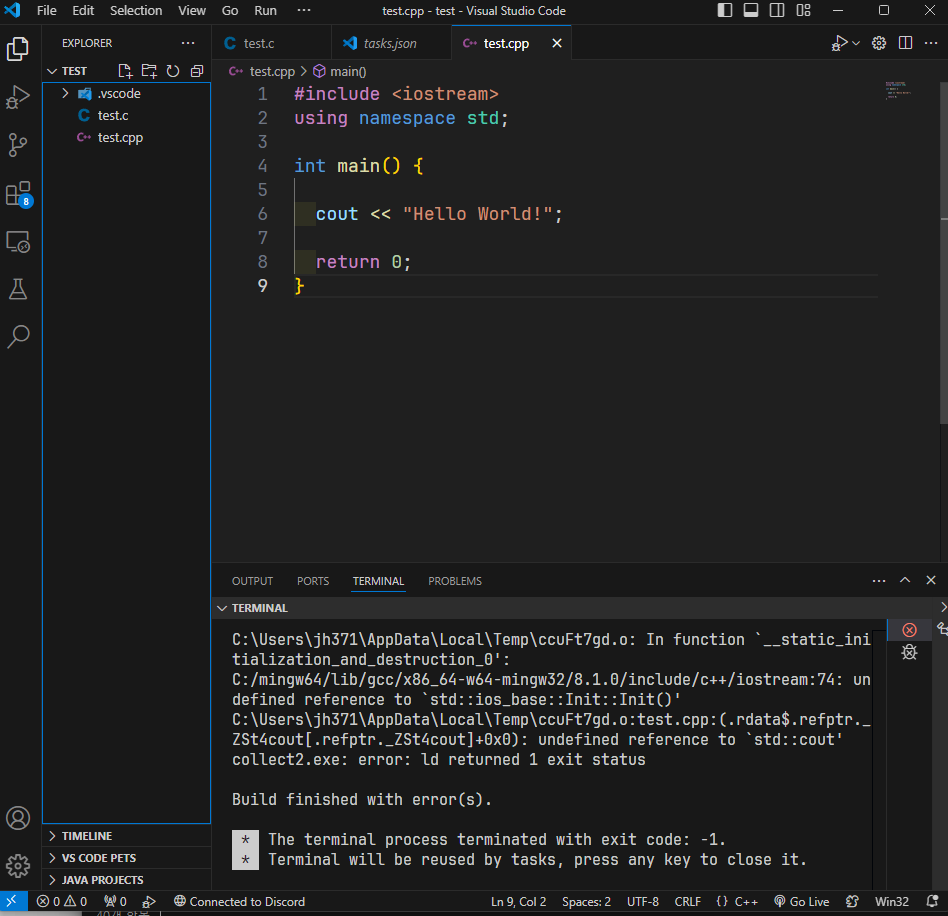This screenshot has width=948, height=916.
Task: Open the Testing flask icon view
Action: pyautogui.click(x=18, y=289)
